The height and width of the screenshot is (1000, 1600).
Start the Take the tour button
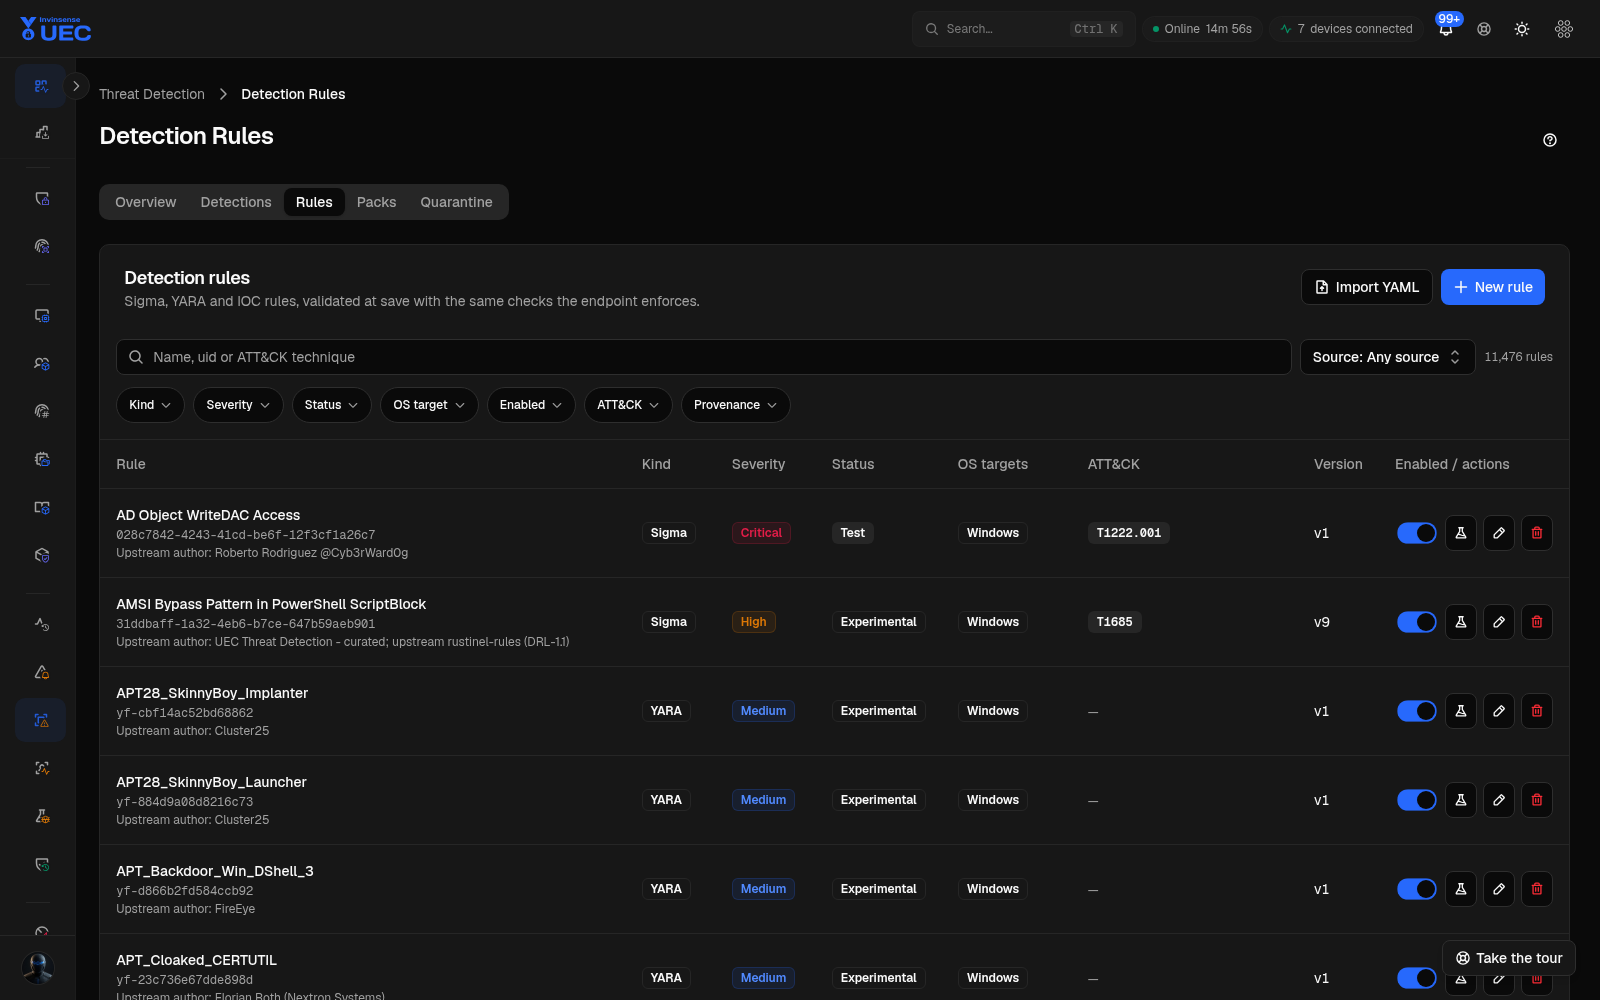click(1509, 958)
